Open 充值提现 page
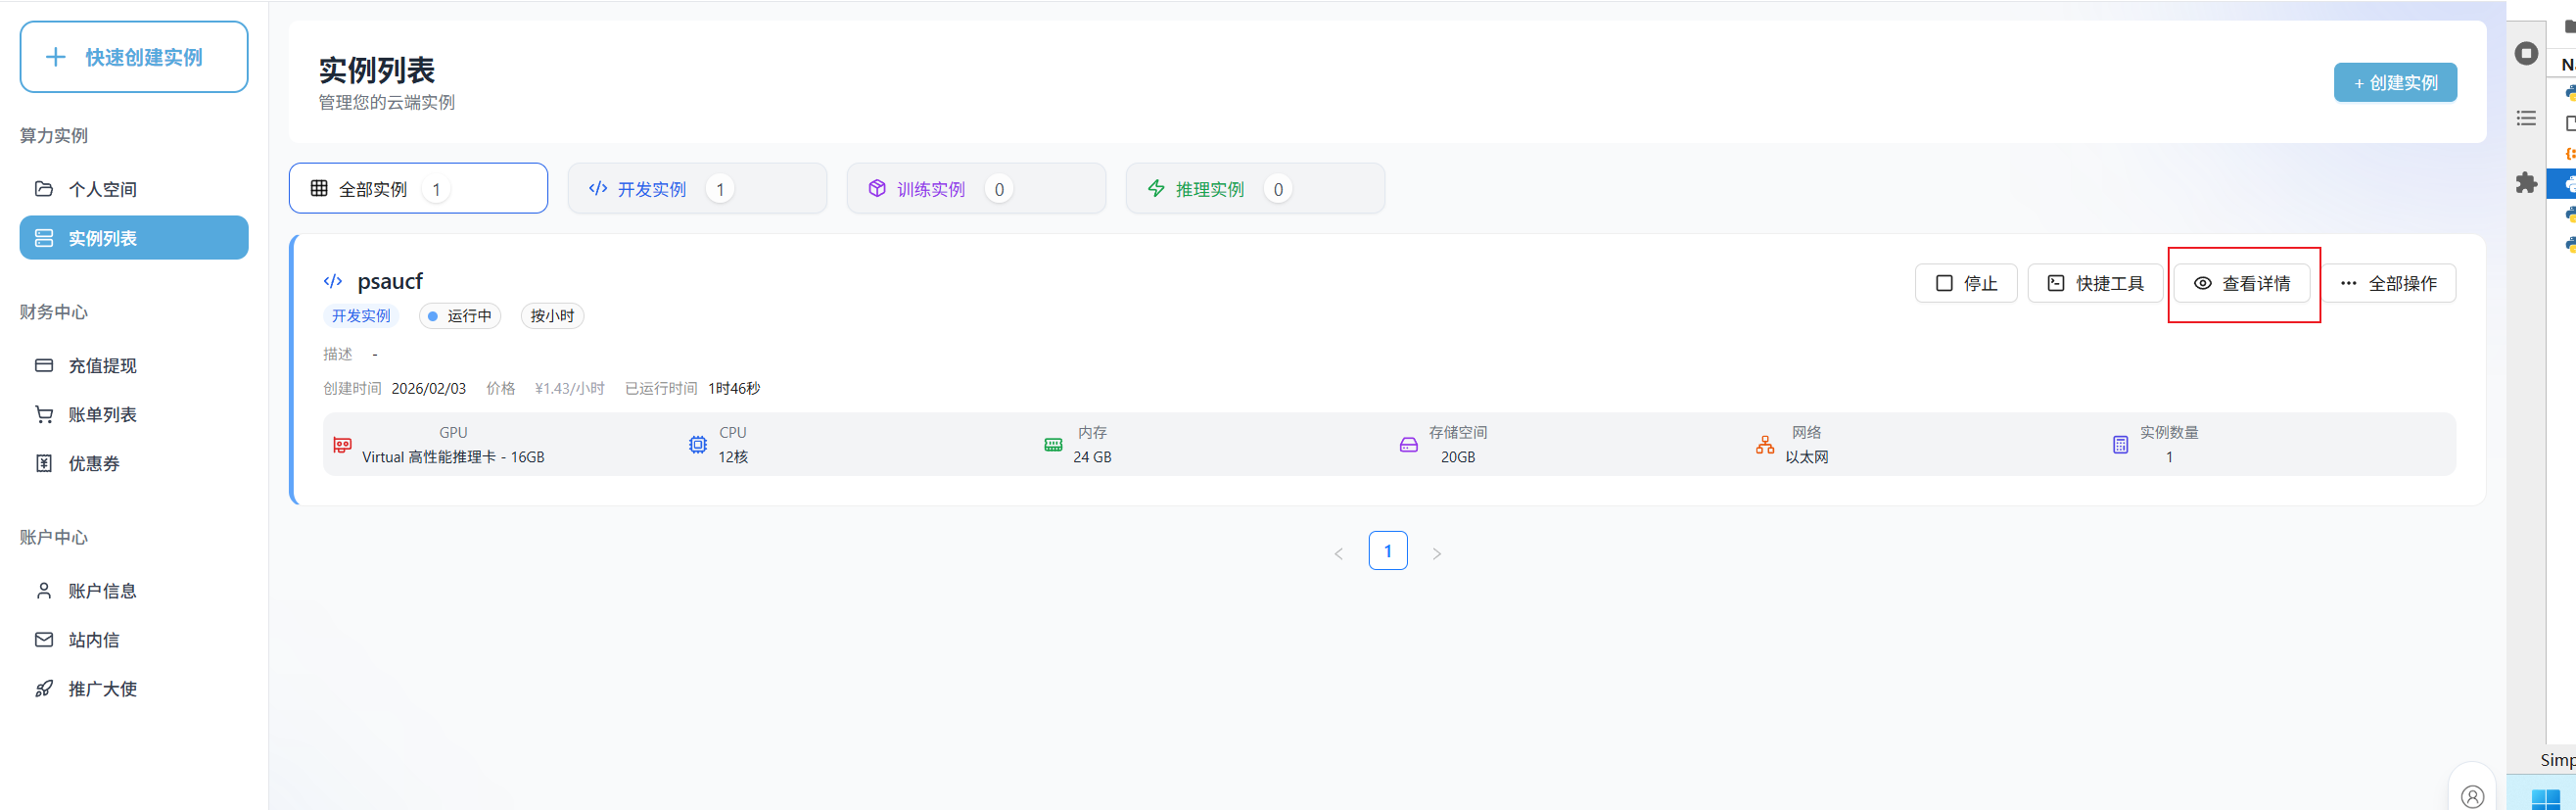The width and height of the screenshot is (2576, 810). (x=134, y=366)
